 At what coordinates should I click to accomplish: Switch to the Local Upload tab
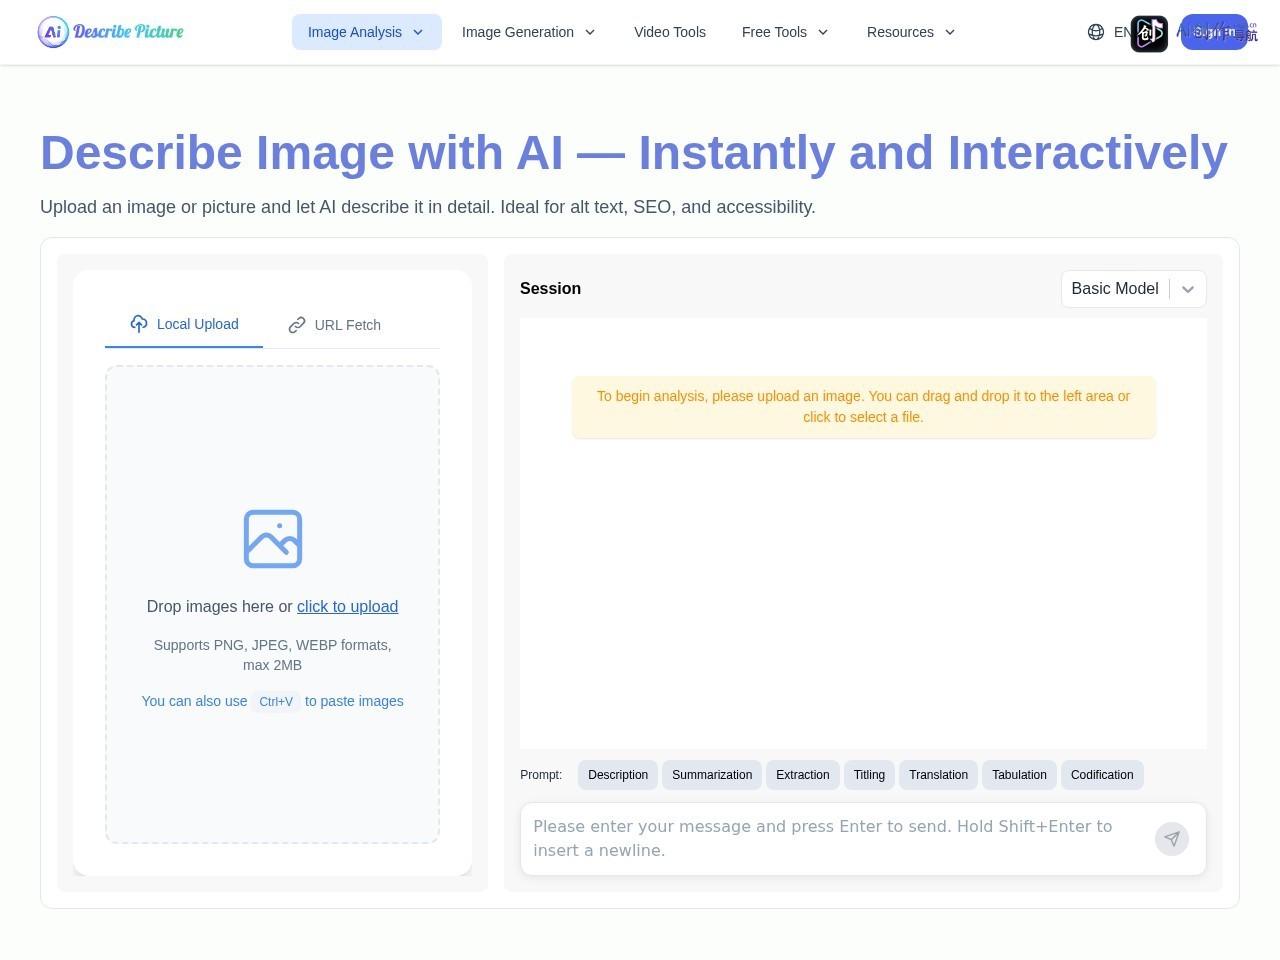coord(184,324)
